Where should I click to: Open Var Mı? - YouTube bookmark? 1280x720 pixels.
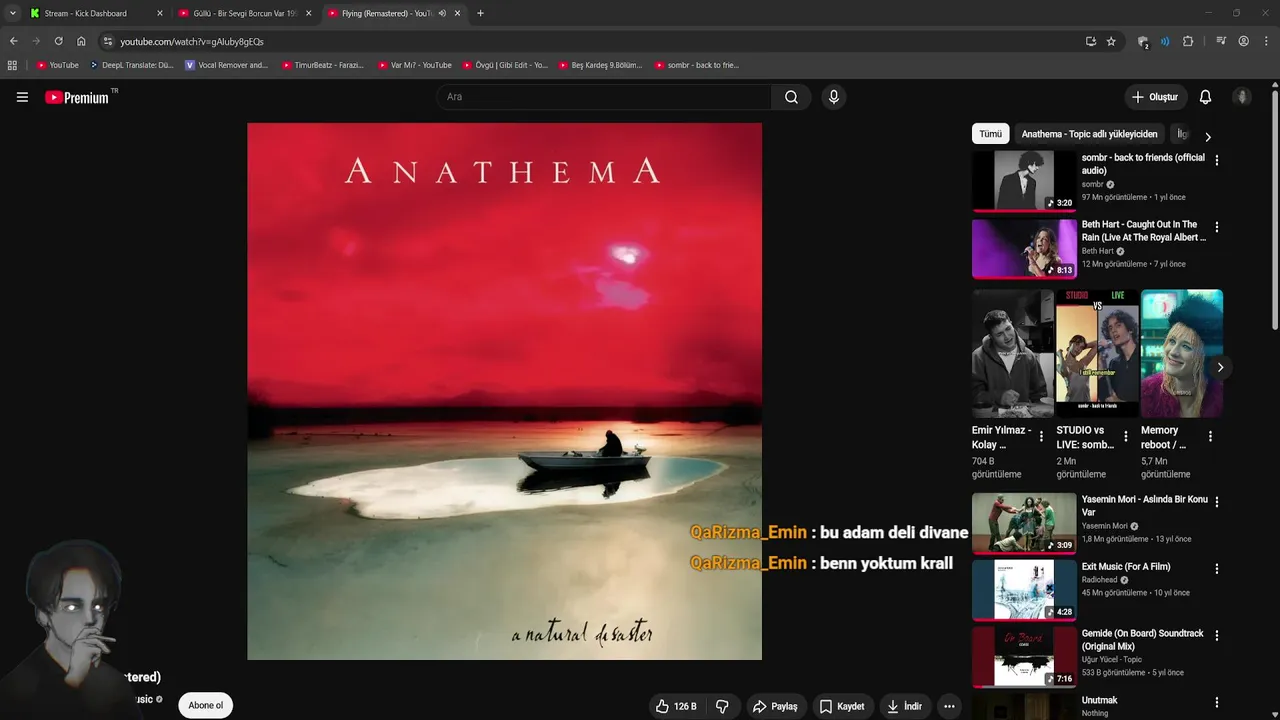(414, 65)
